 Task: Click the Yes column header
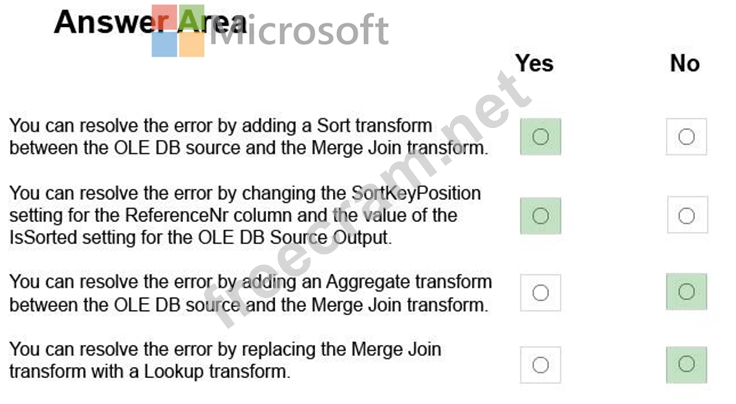[x=534, y=63]
